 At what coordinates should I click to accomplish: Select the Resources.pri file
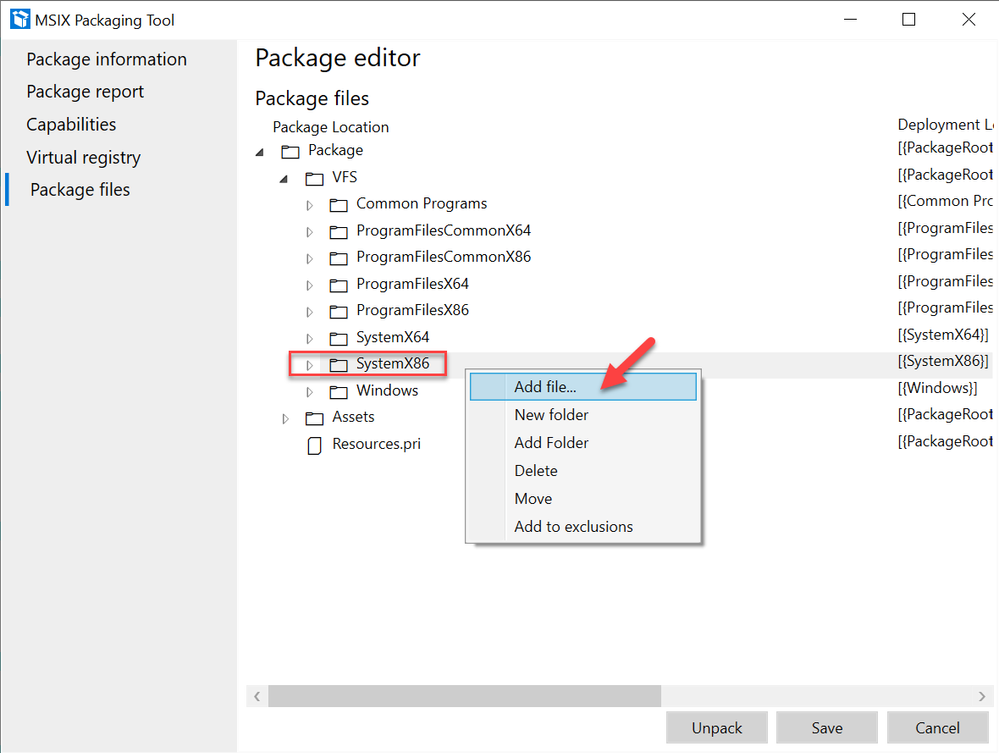[377, 444]
